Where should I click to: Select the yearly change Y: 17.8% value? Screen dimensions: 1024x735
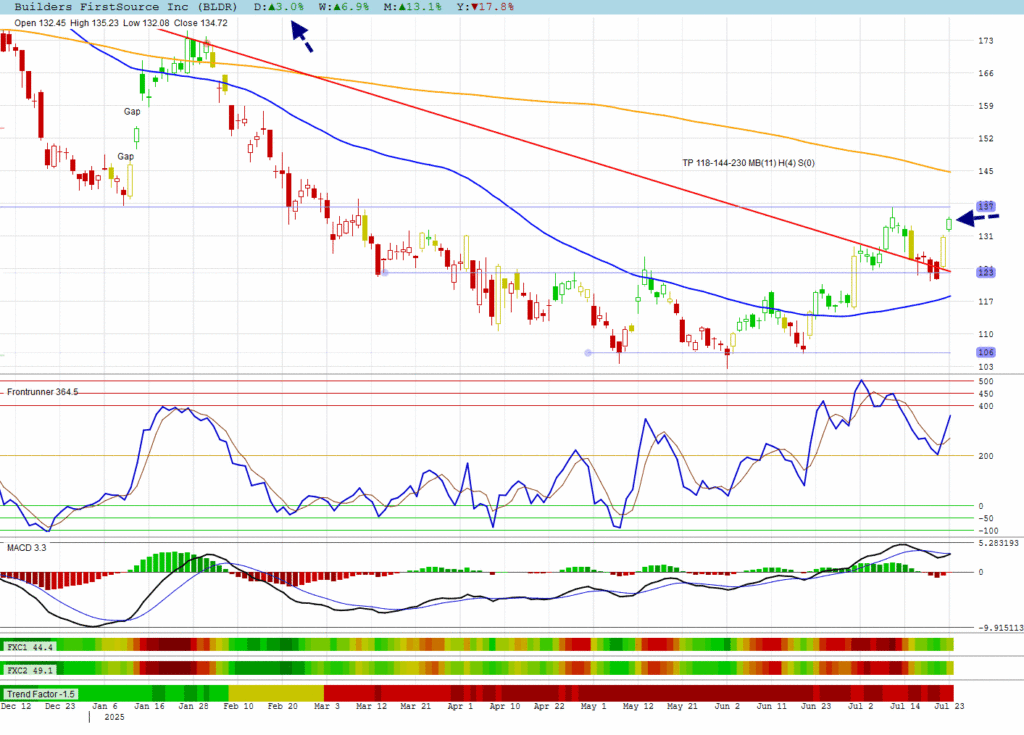coord(485,7)
